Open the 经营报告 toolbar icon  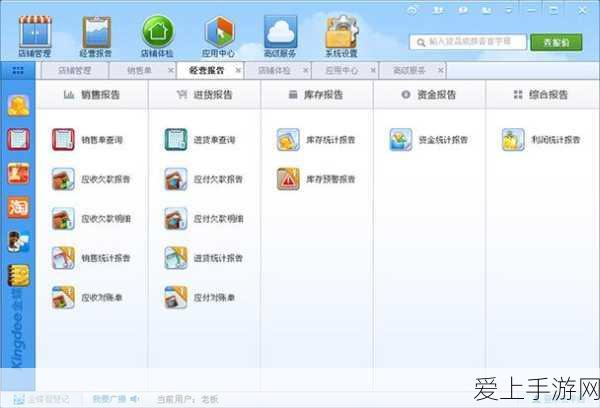pos(96,37)
